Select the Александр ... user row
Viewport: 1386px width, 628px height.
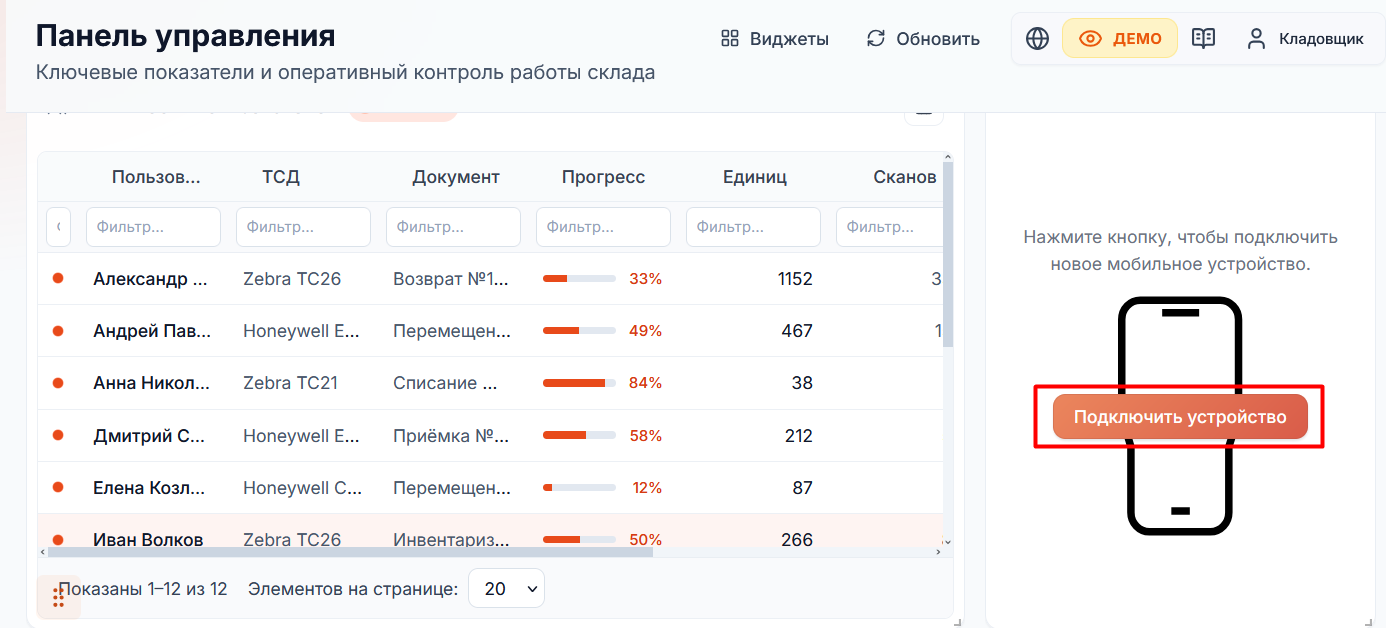tap(490, 279)
